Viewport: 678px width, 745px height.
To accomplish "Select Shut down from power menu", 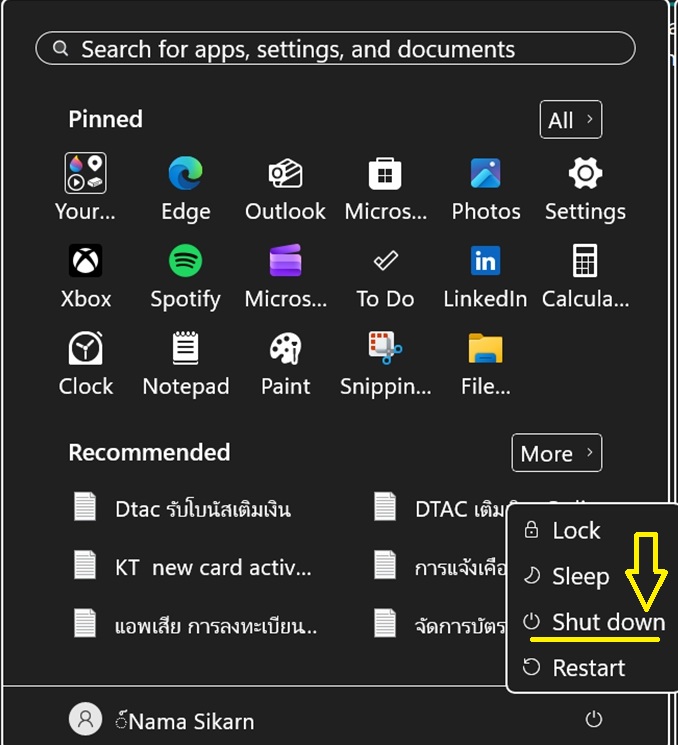I will pyautogui.click(x=594, y=622).
